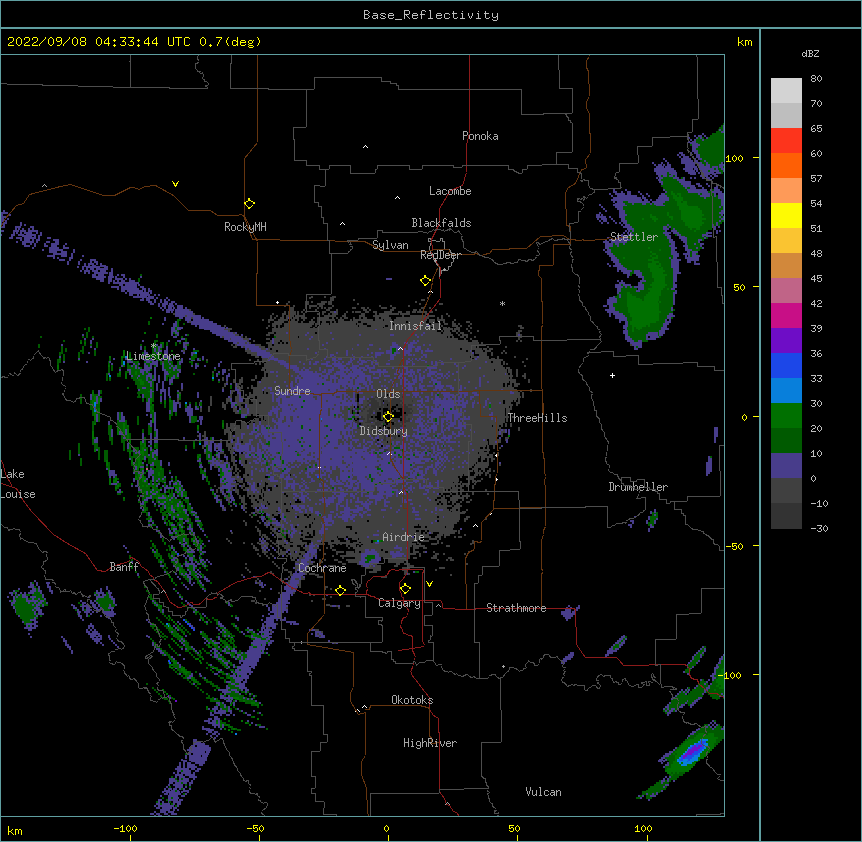Pick the bright yellow 54 dBZ legend swatch
The height and width of the screenshot is (842, 862).
786,215
